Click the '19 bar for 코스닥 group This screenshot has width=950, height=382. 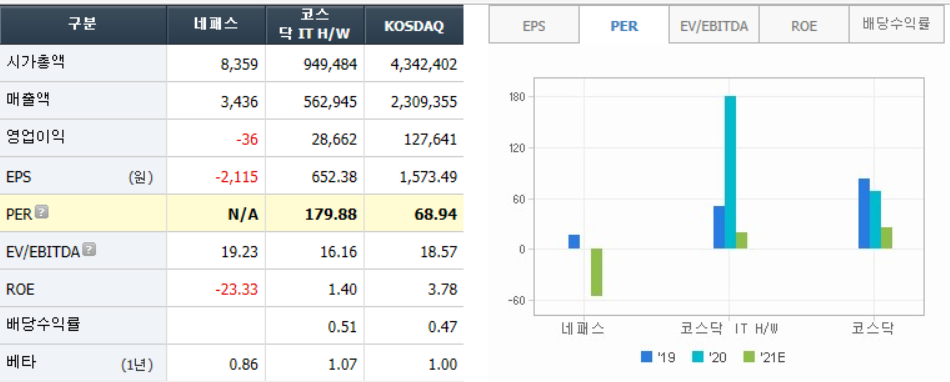coord(864,214)
